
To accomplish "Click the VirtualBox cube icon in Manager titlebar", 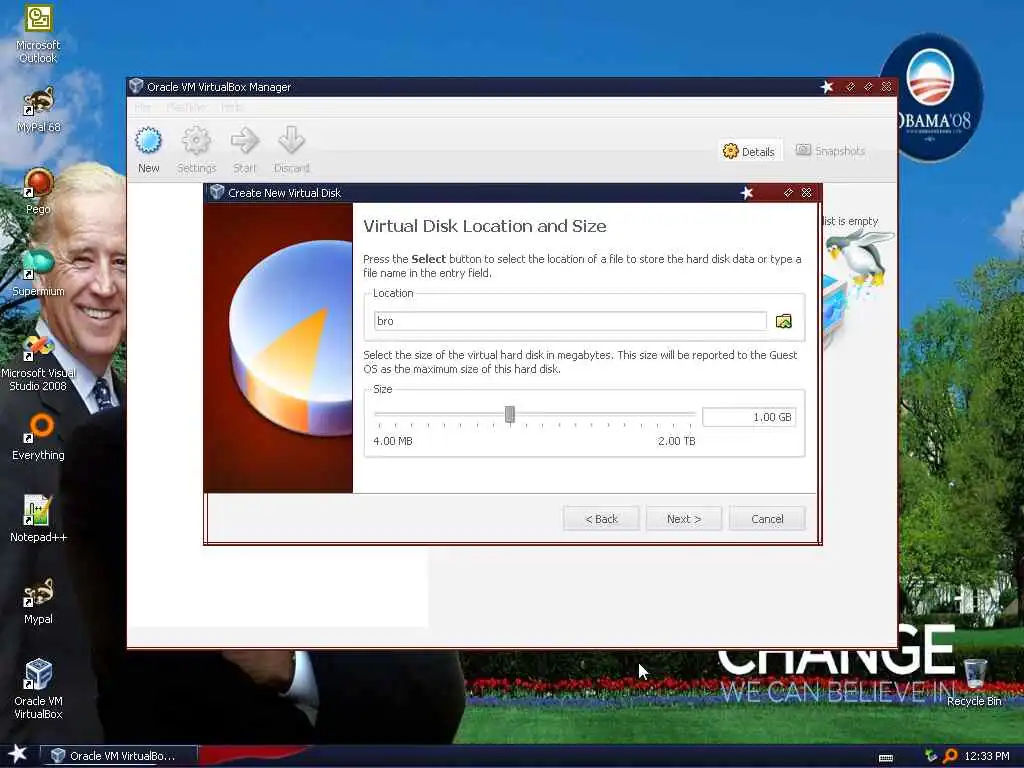I will click(136, 86).
